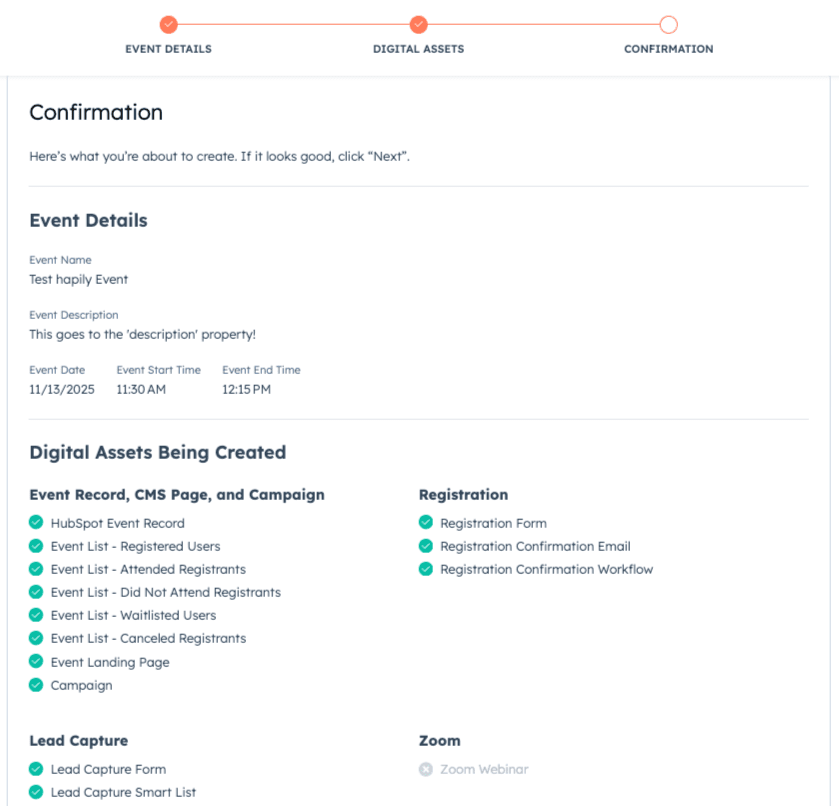Click the Confirmation step circle
This screenshot has height=806, width=839.
click(668, 24)
